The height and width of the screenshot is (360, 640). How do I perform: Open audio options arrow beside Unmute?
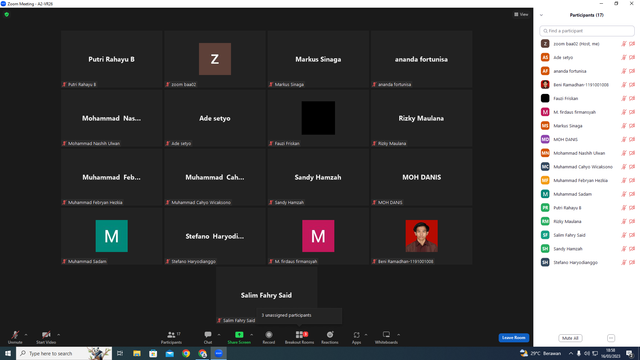26,335
